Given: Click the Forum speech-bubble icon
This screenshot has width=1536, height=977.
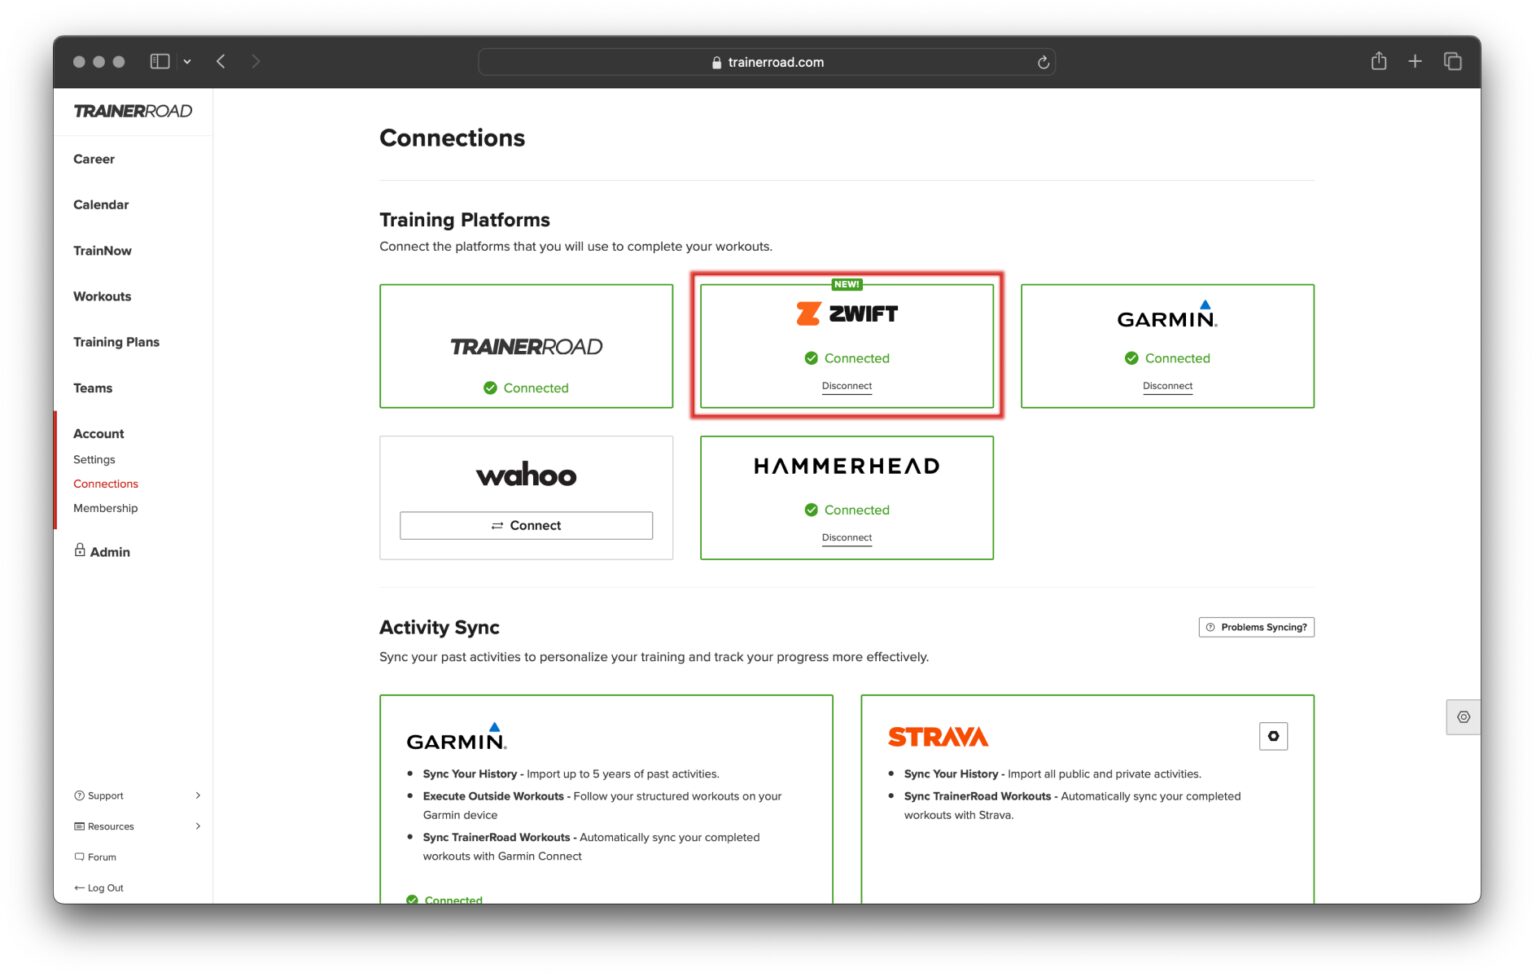Looking at the screenshot, I should (x=79, y=856).
